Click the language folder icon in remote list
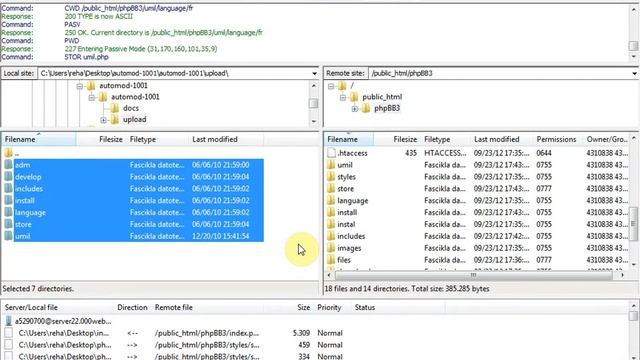The width and height of the screenshot is (640, 360). point(331,200)
